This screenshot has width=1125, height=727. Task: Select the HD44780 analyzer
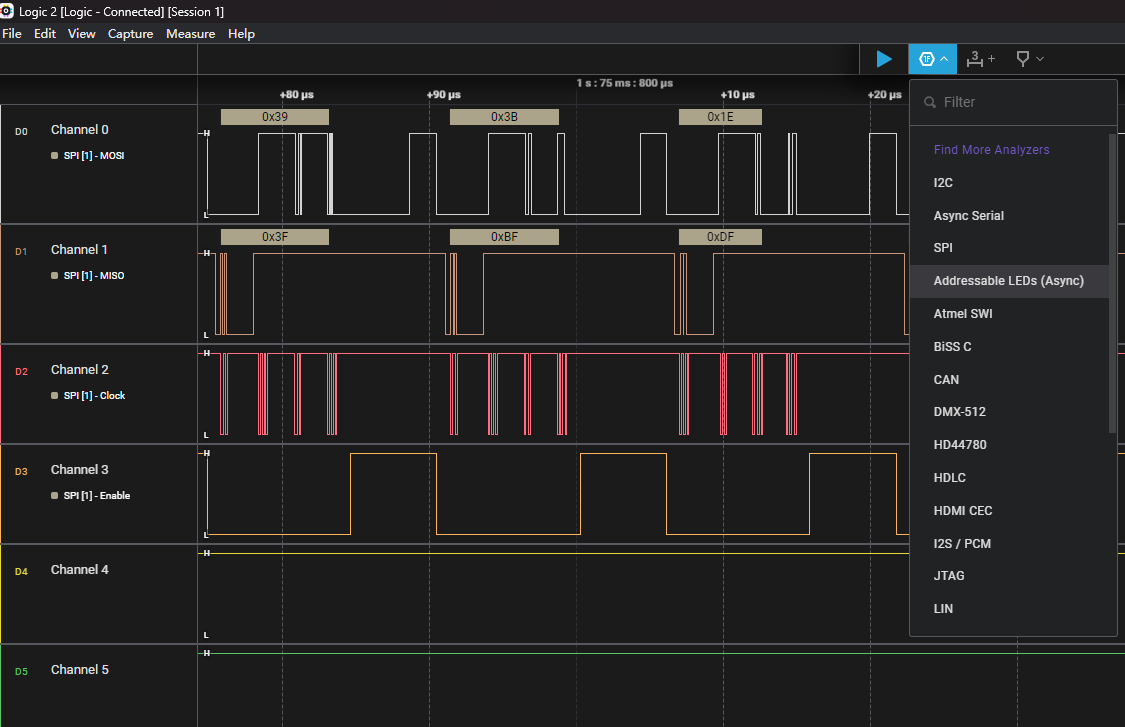point(1009,445)
